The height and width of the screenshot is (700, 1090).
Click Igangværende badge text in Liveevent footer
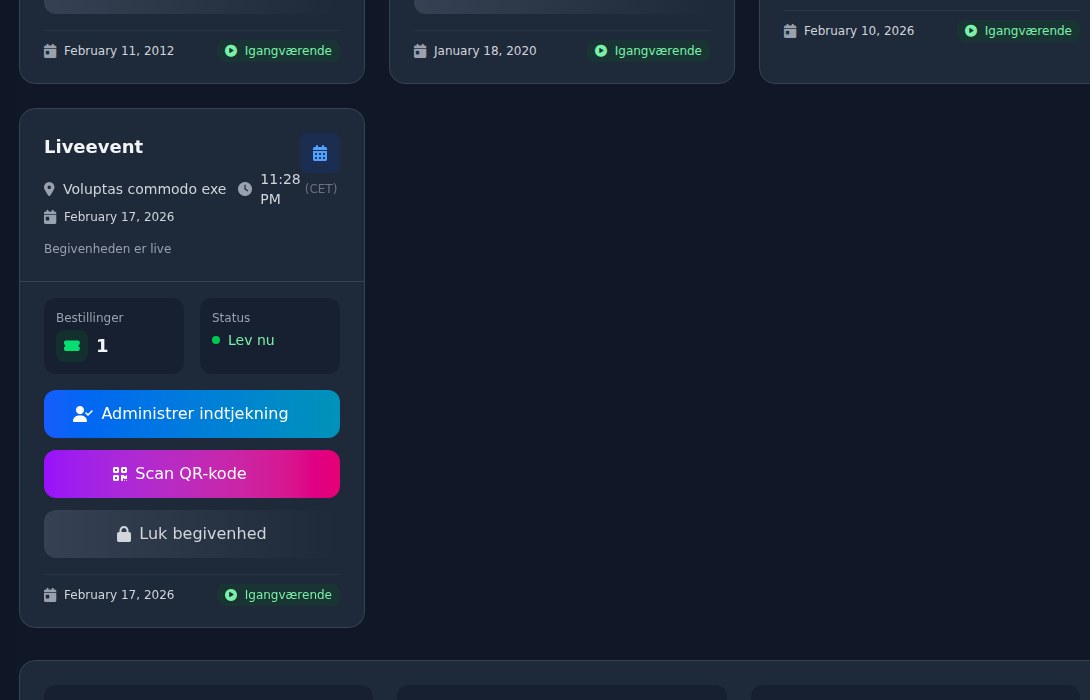click(288, 595)
